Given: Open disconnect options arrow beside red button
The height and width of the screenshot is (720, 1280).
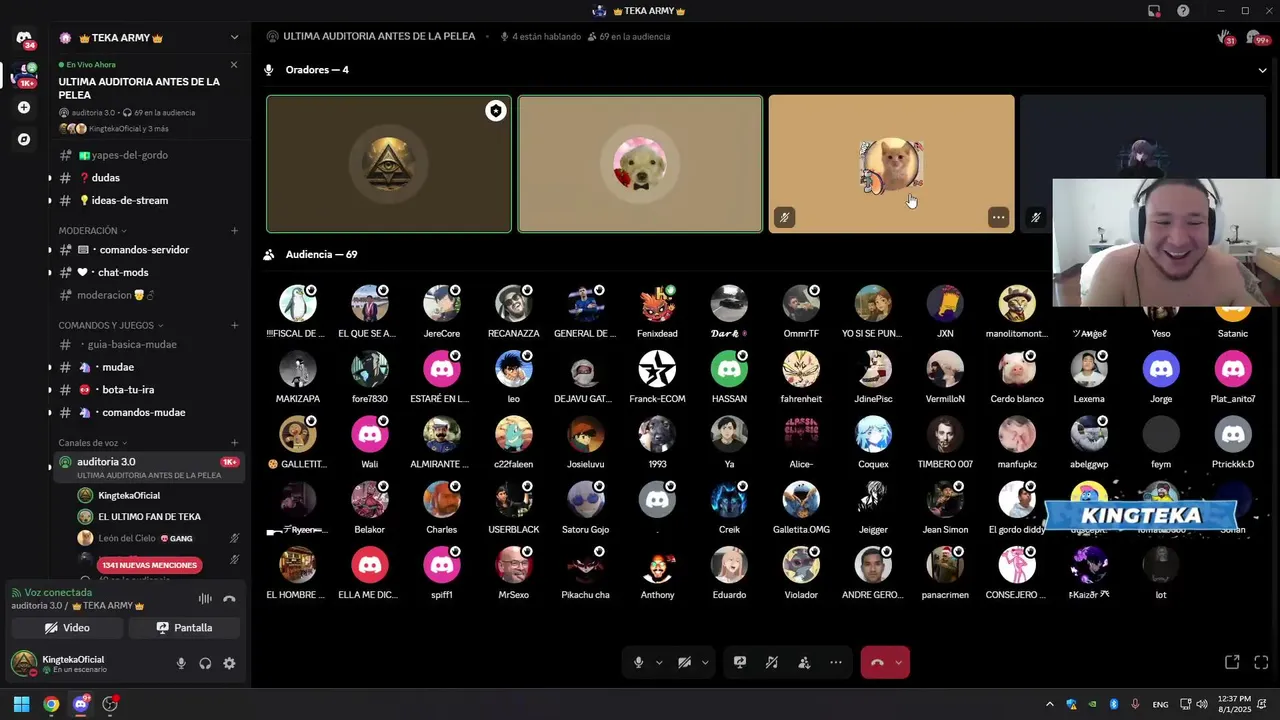Looking at the screenshot, I should pos(898,662).
